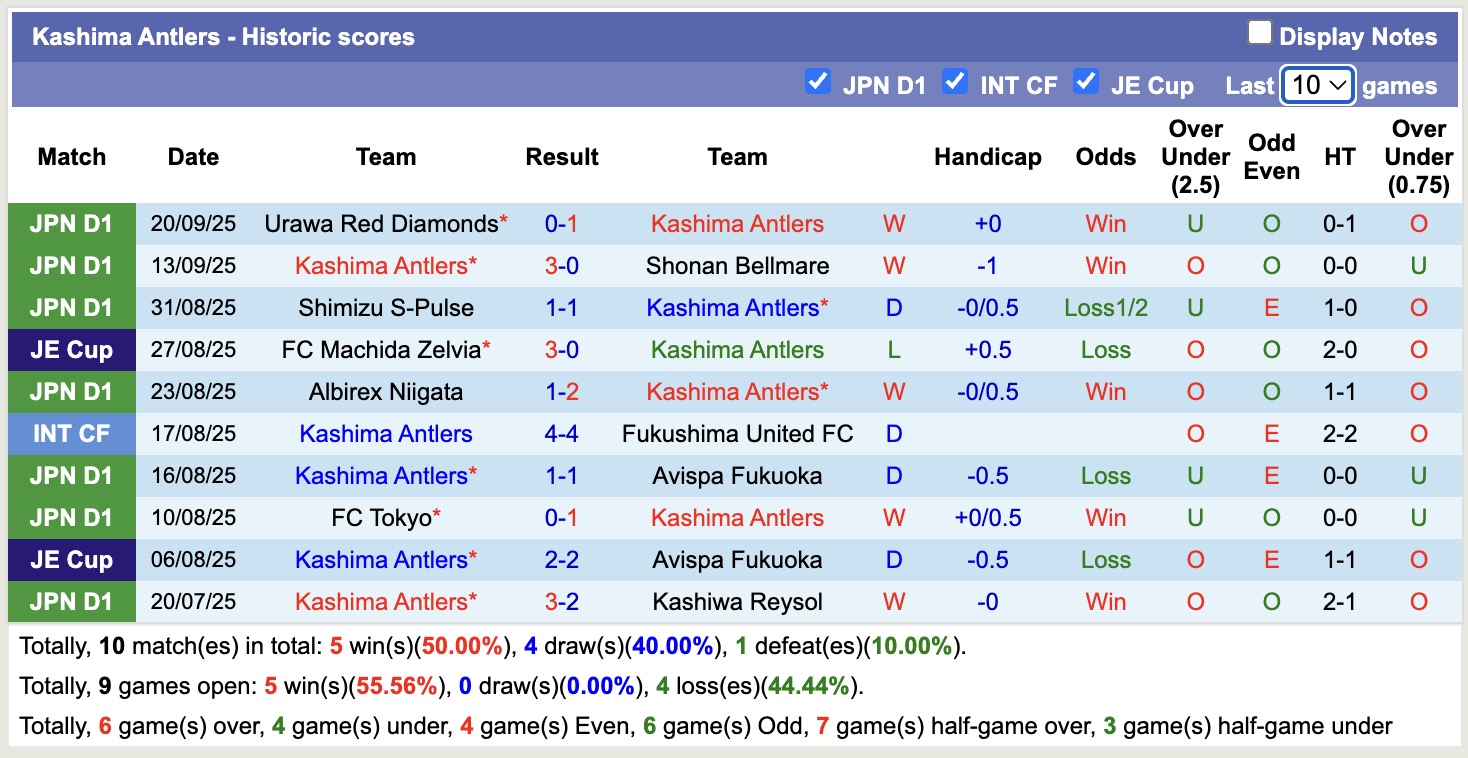
Task: Click the Albirex Niigata team name
Action: tap(385, 392)
